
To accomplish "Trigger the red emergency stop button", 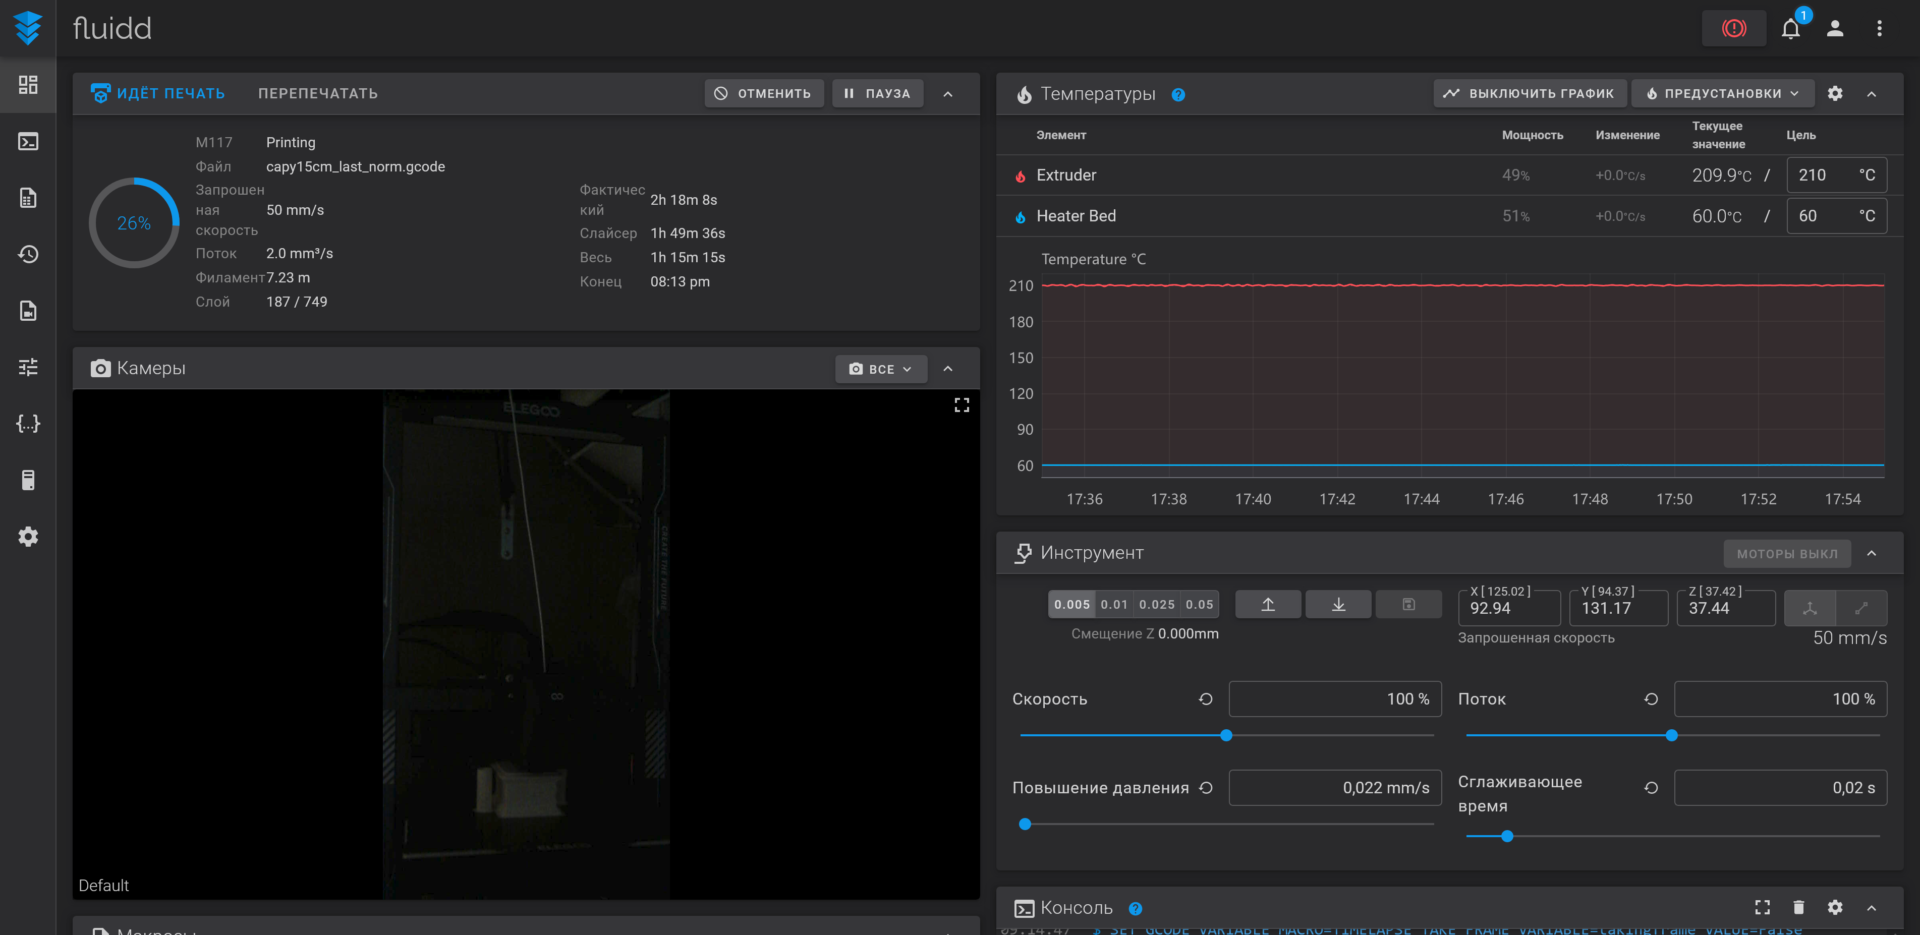I will (1734, 28).
